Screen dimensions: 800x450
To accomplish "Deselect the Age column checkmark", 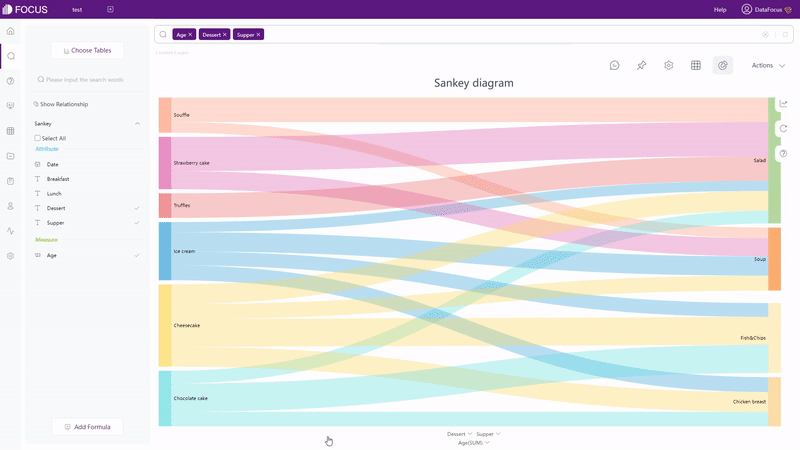I will point(137,255).
